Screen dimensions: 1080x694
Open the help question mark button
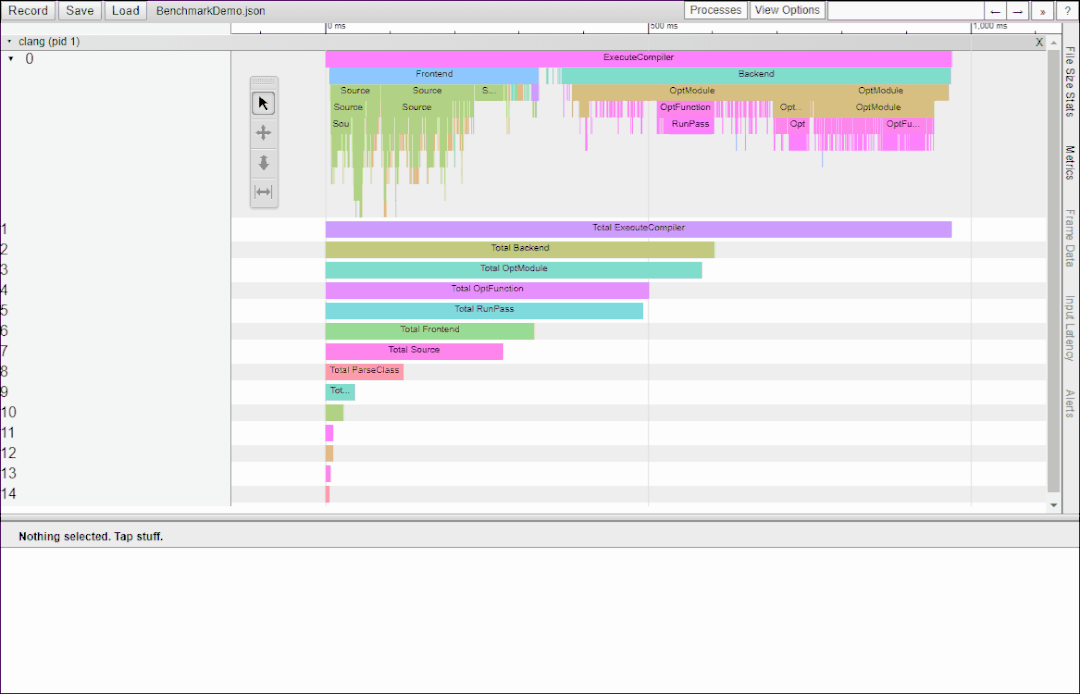tap(1067, 11)
